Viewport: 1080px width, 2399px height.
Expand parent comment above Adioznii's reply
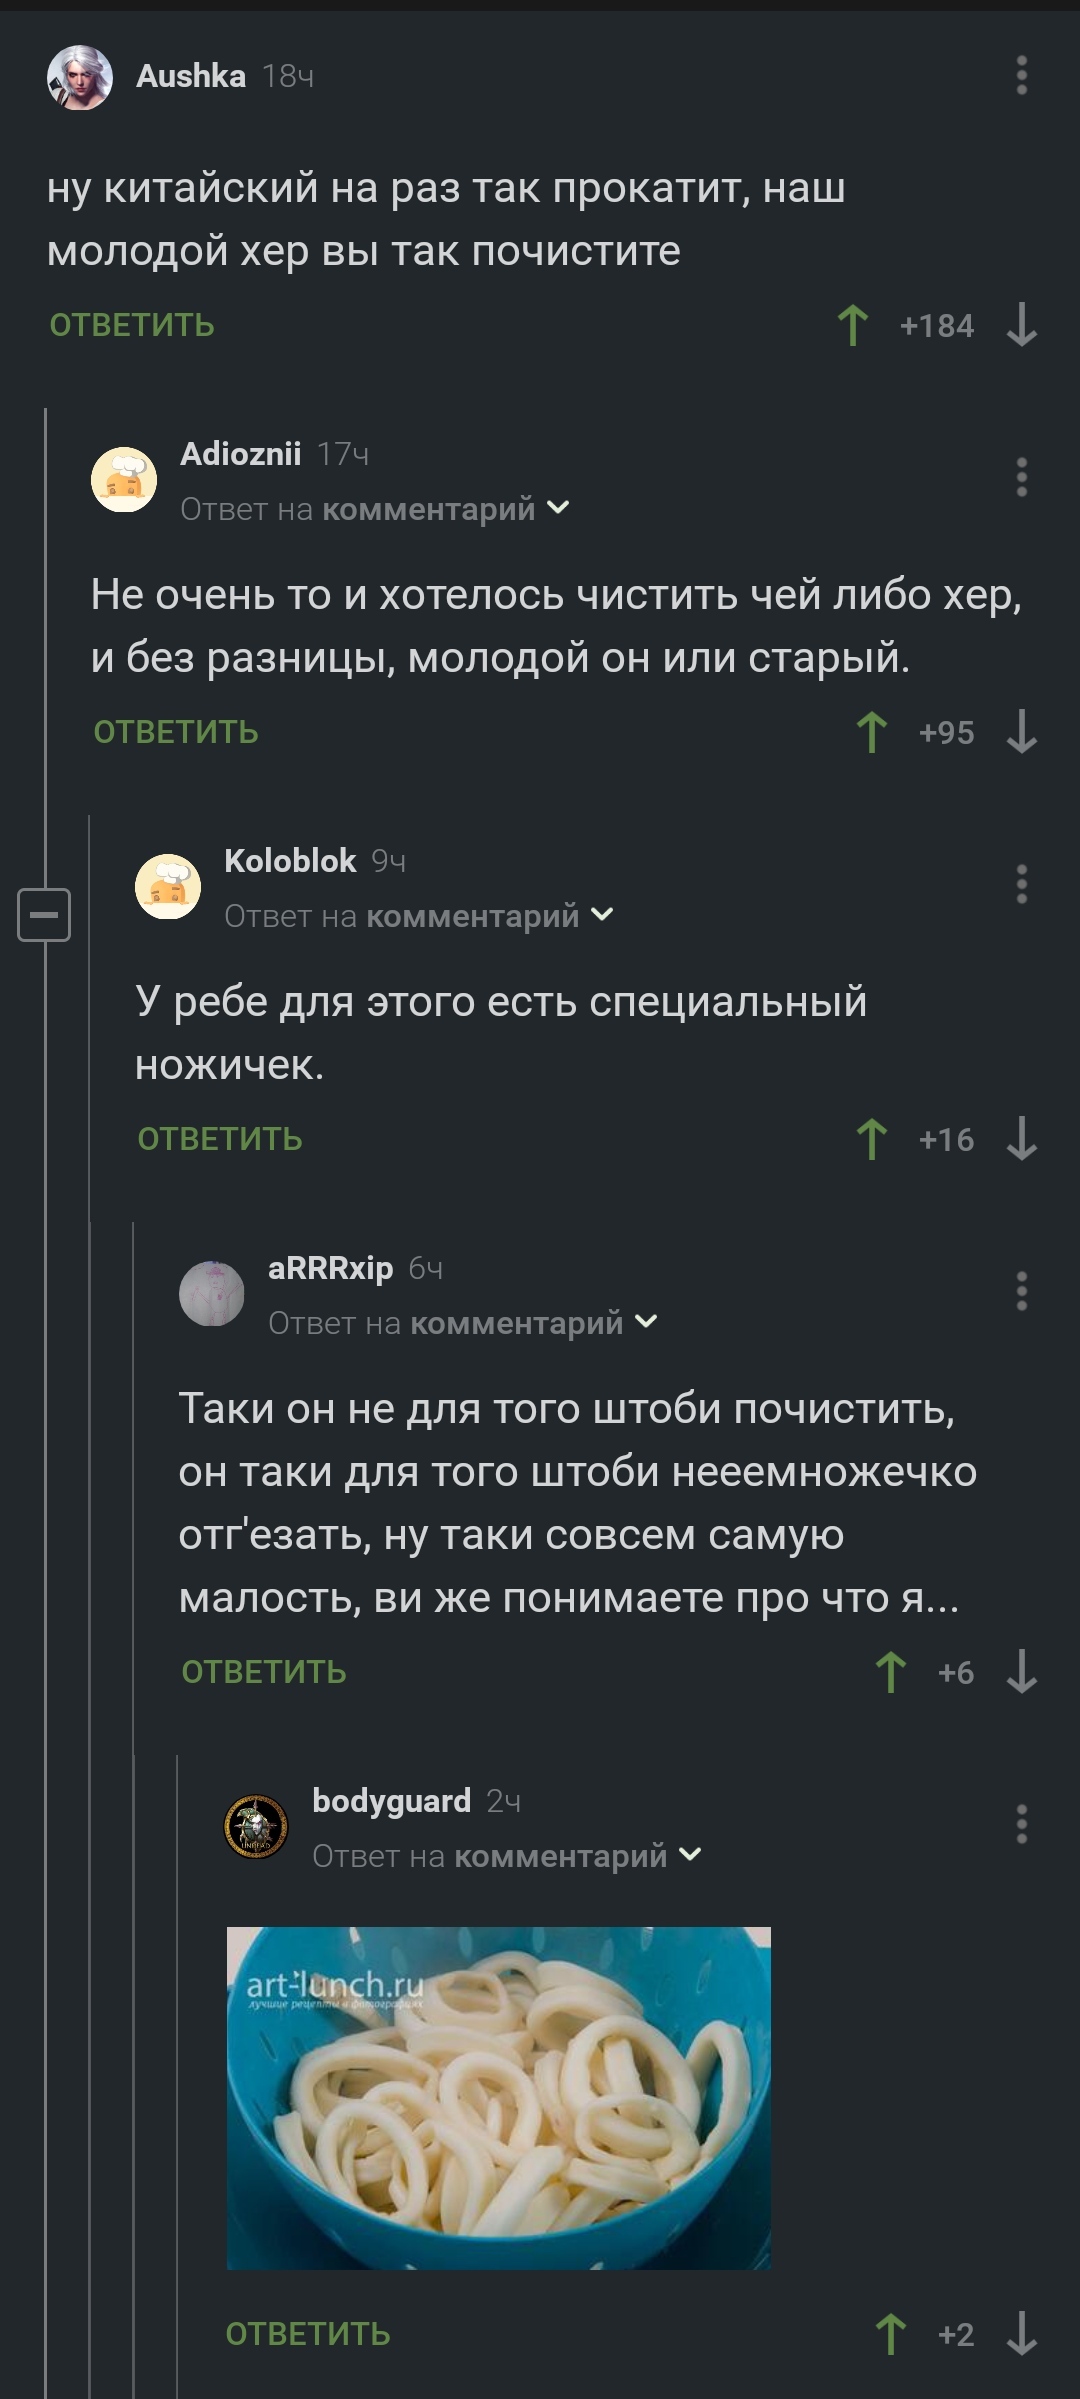tap(559, 509)
